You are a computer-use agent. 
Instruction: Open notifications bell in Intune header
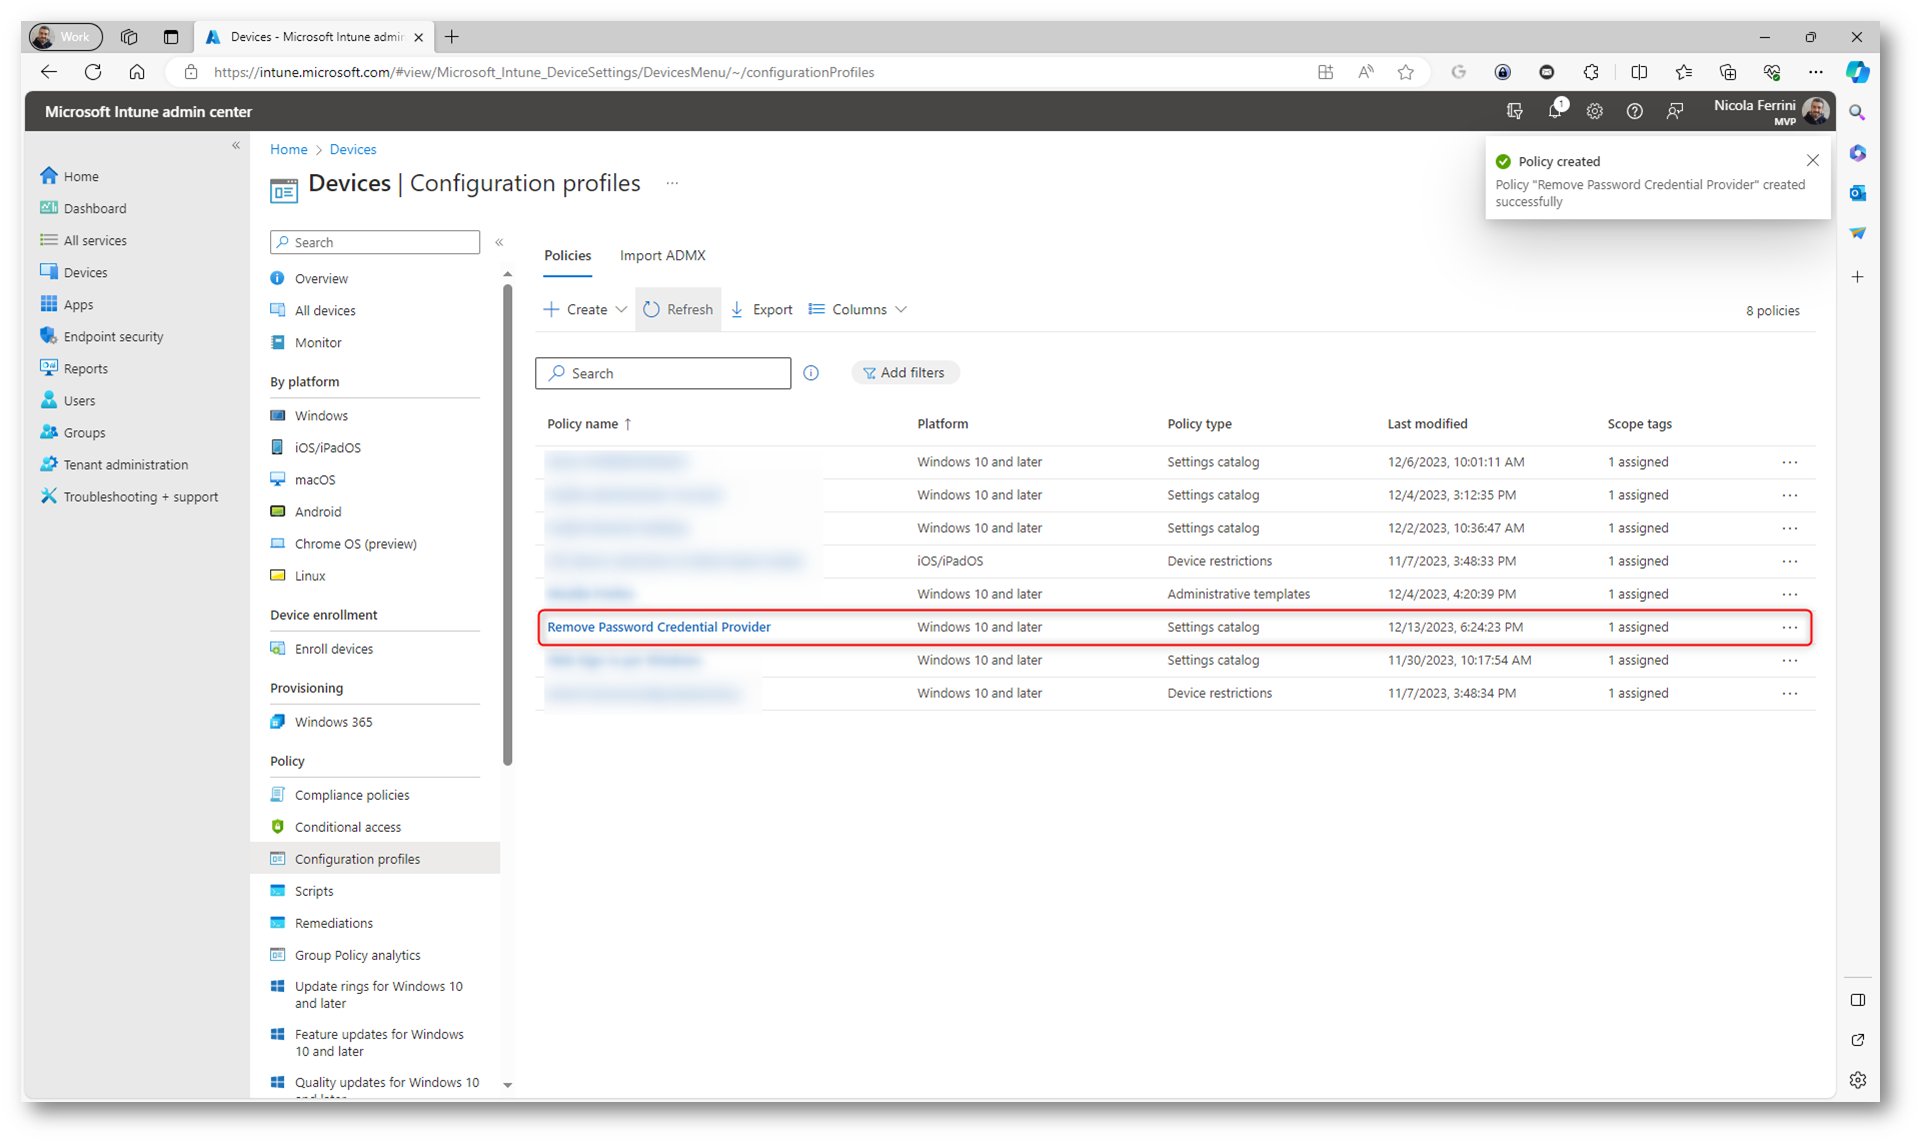coord(1555,111)
